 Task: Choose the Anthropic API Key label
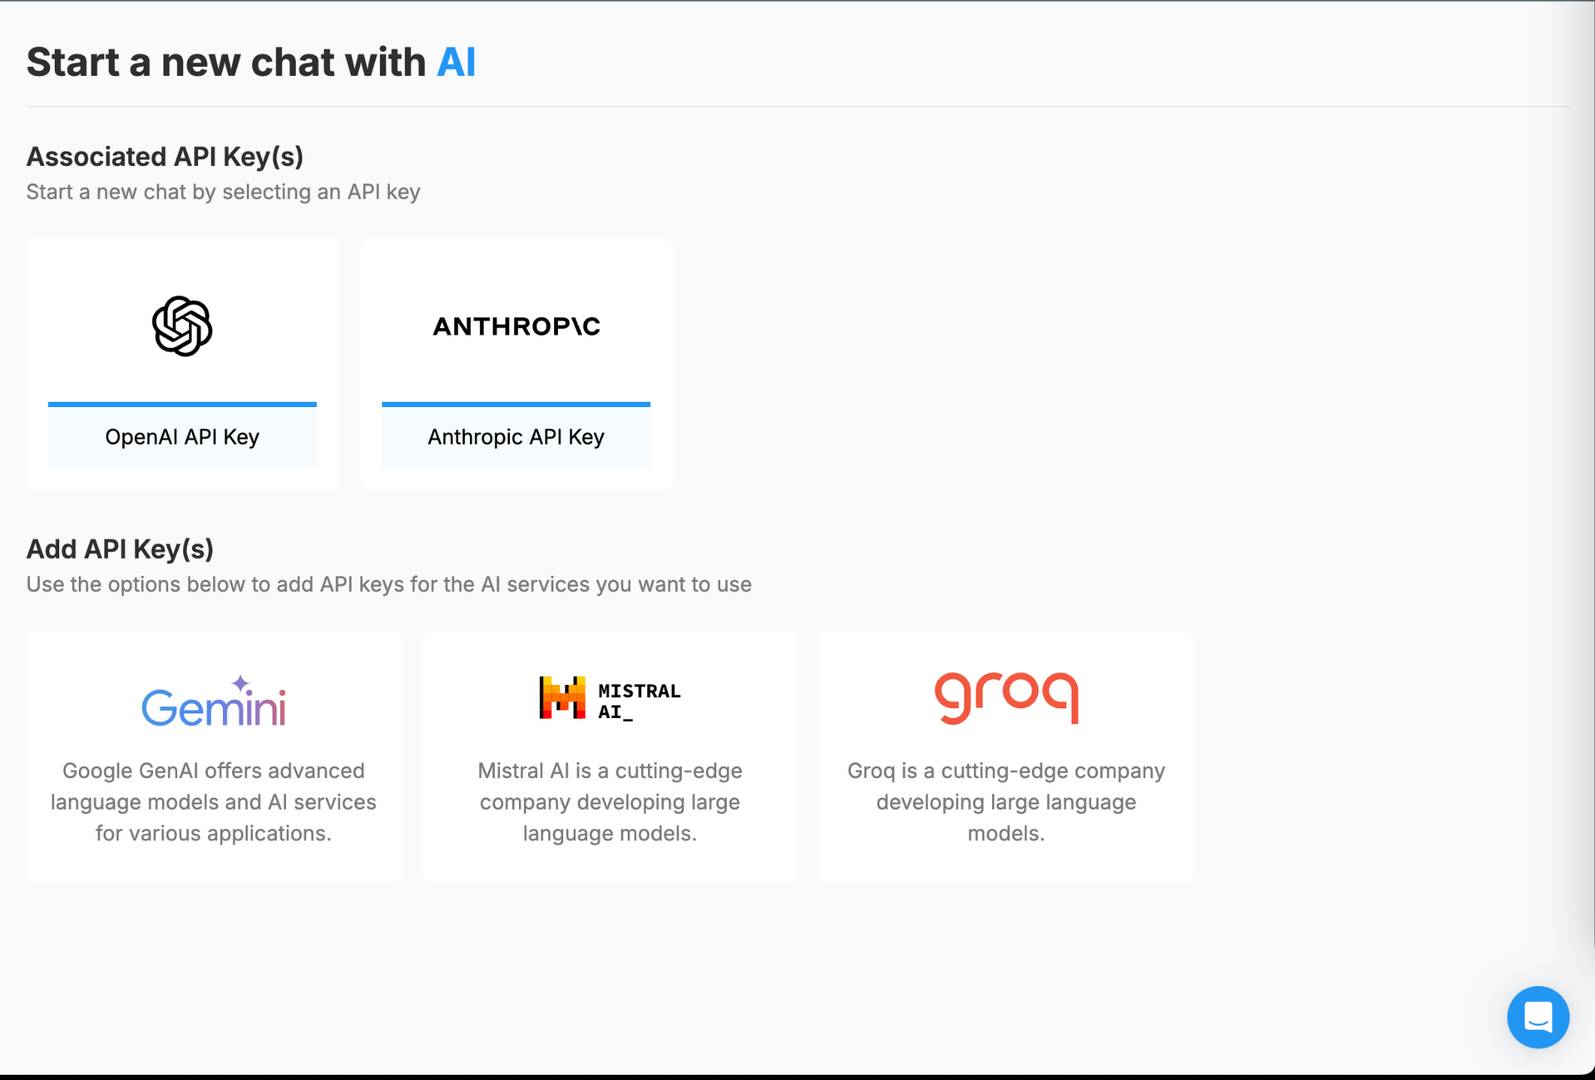(x=516, y=437)
